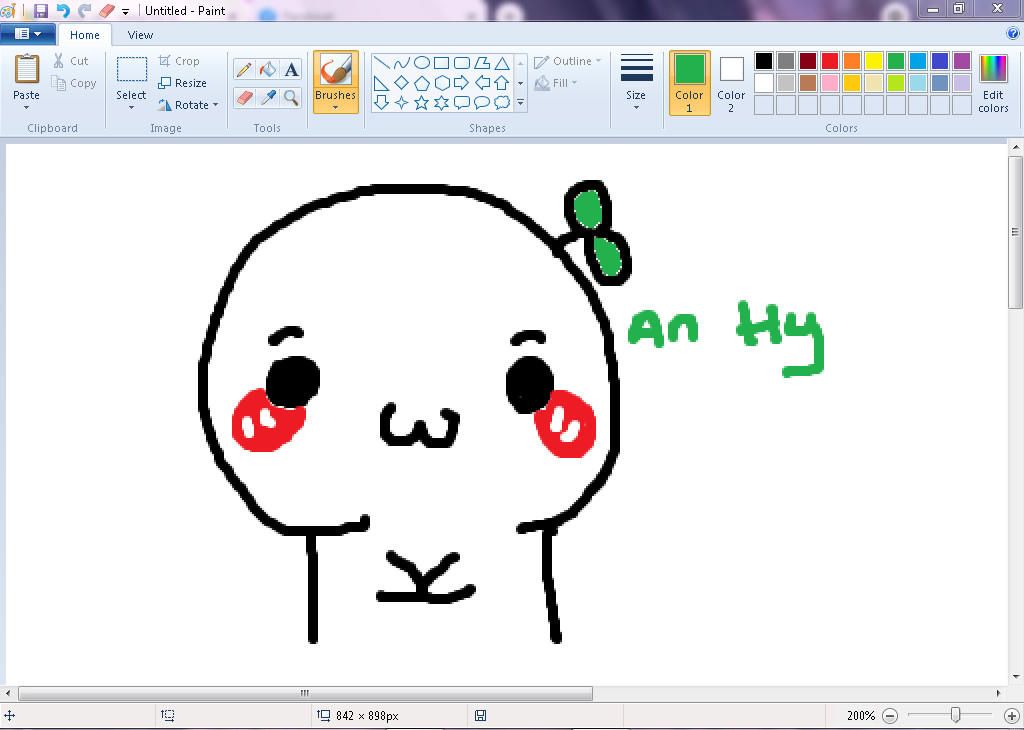Click Undo in quick access toolbar
Image resolution: width=1024 pixels, height=730 pixels.
(63, 10)
